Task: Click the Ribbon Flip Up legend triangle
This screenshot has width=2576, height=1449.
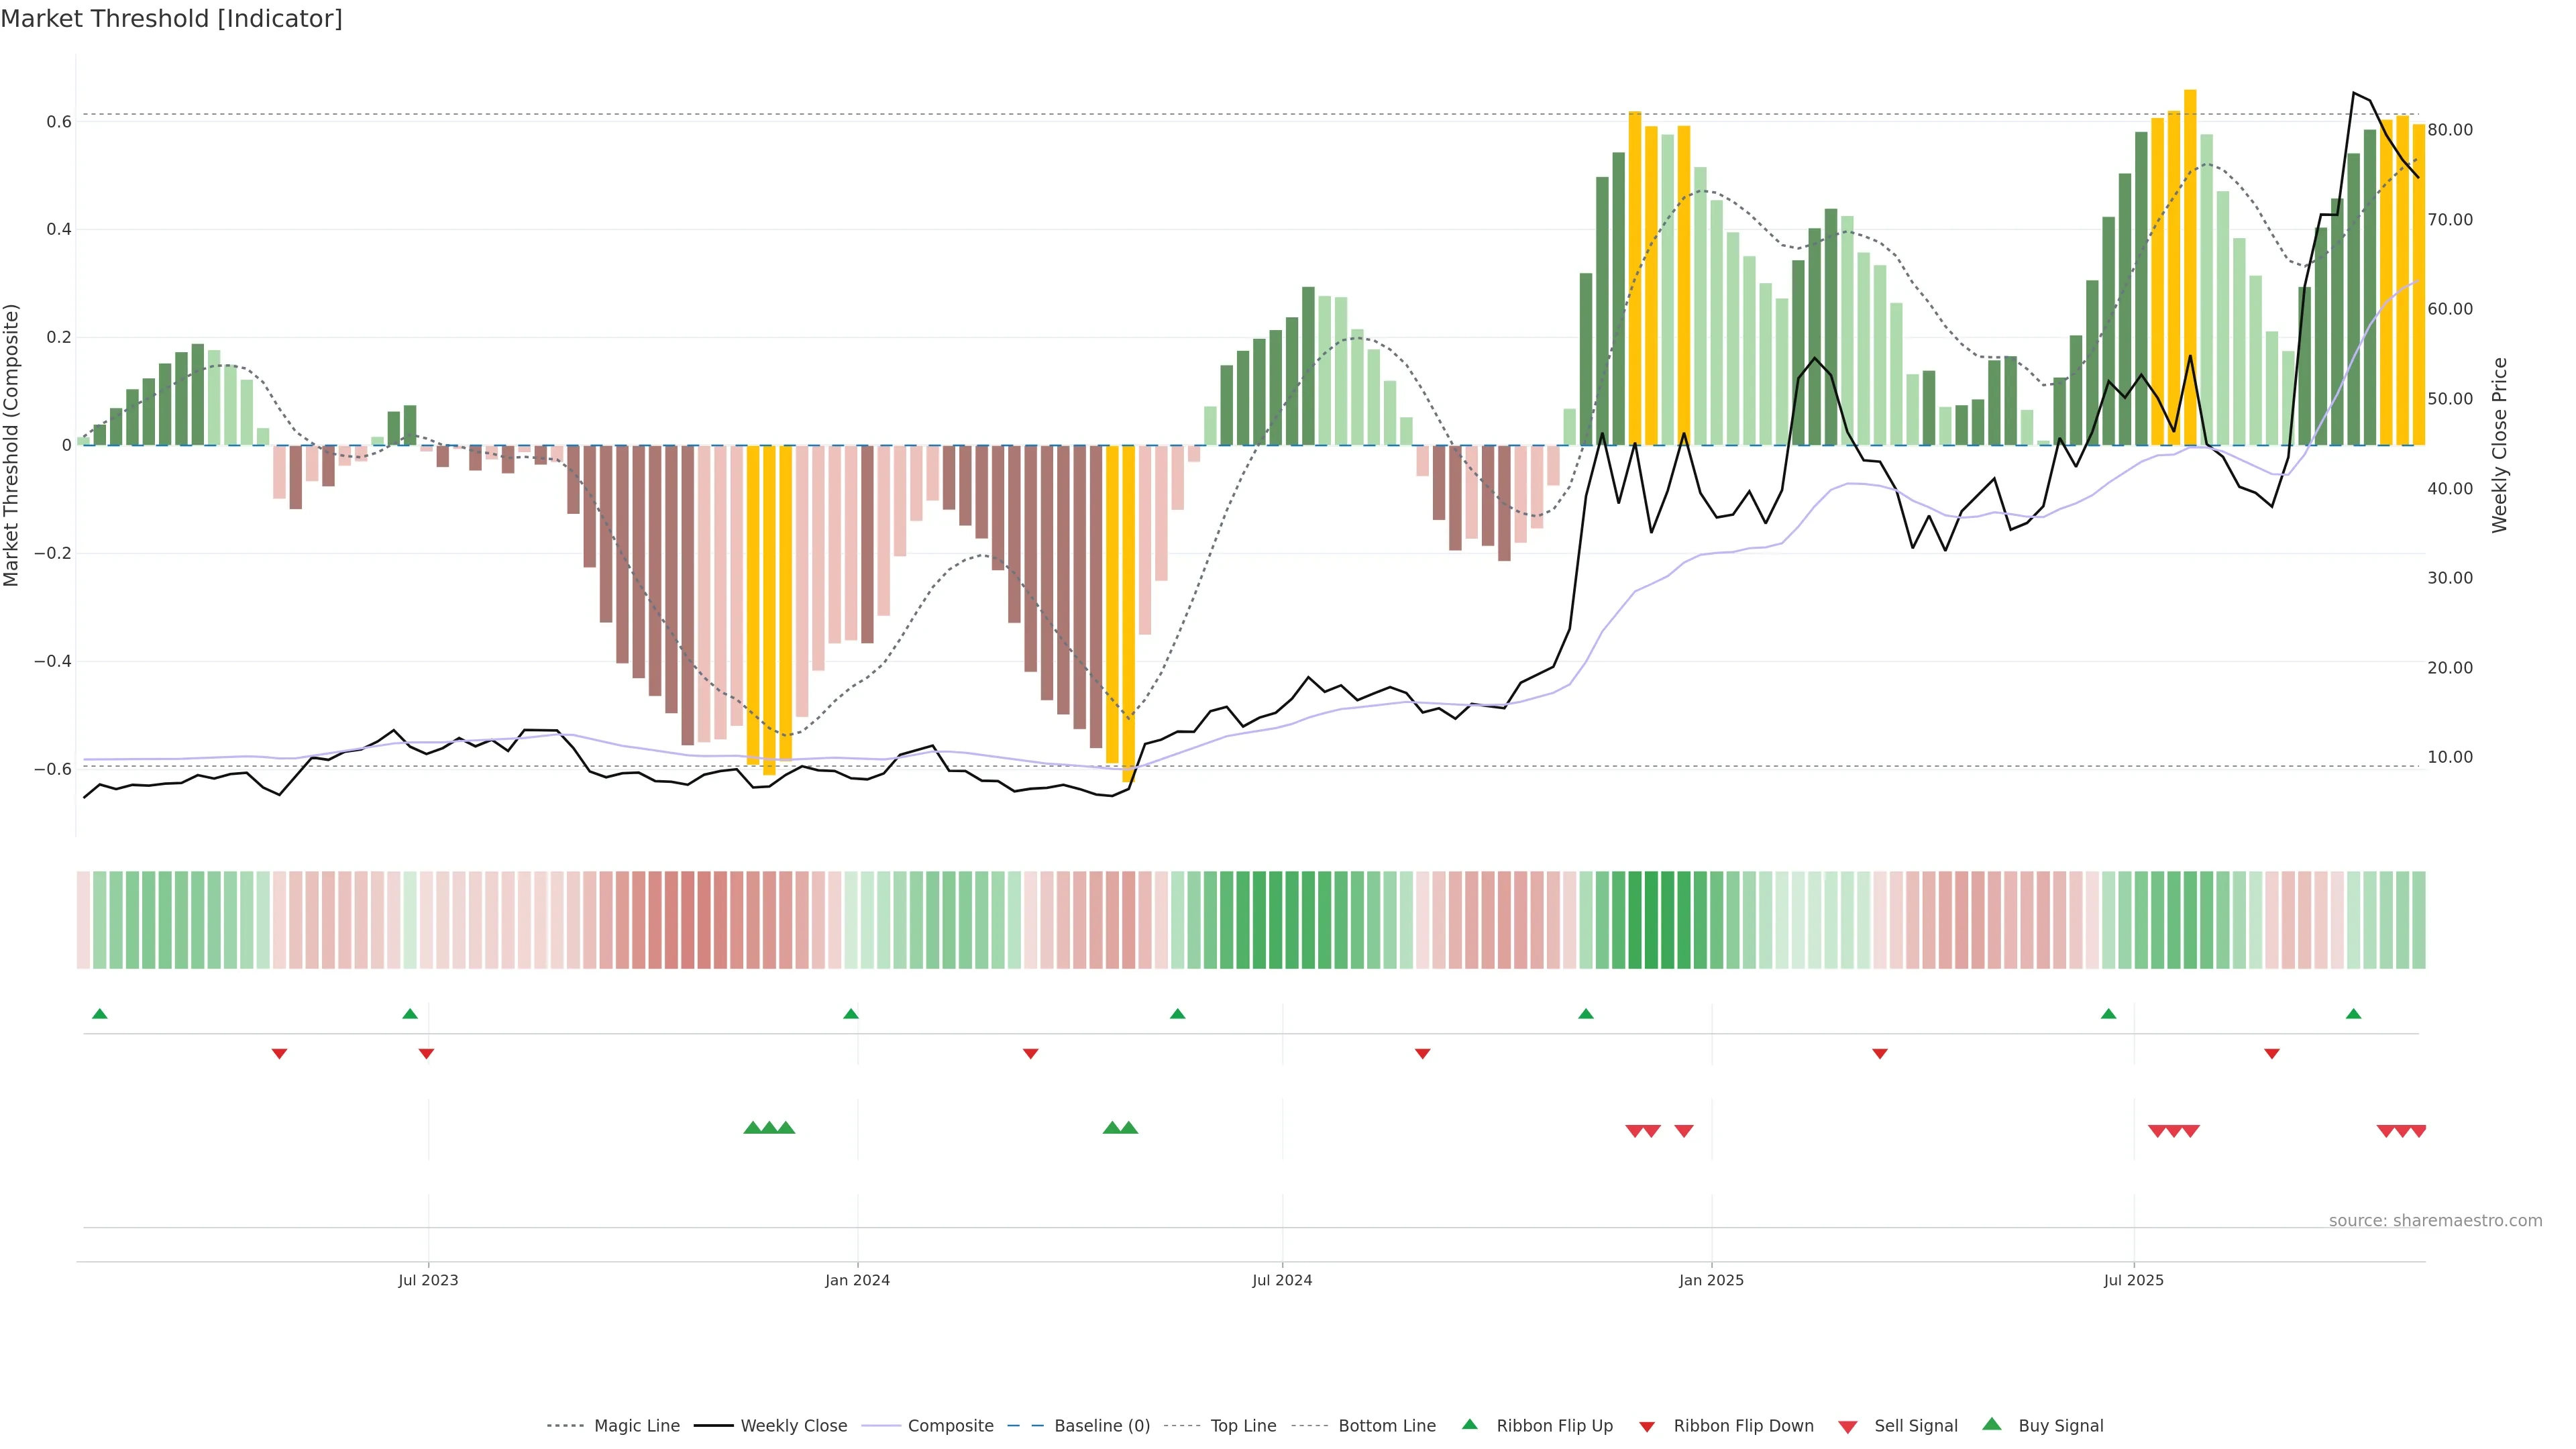Action: point(1469,1424)
